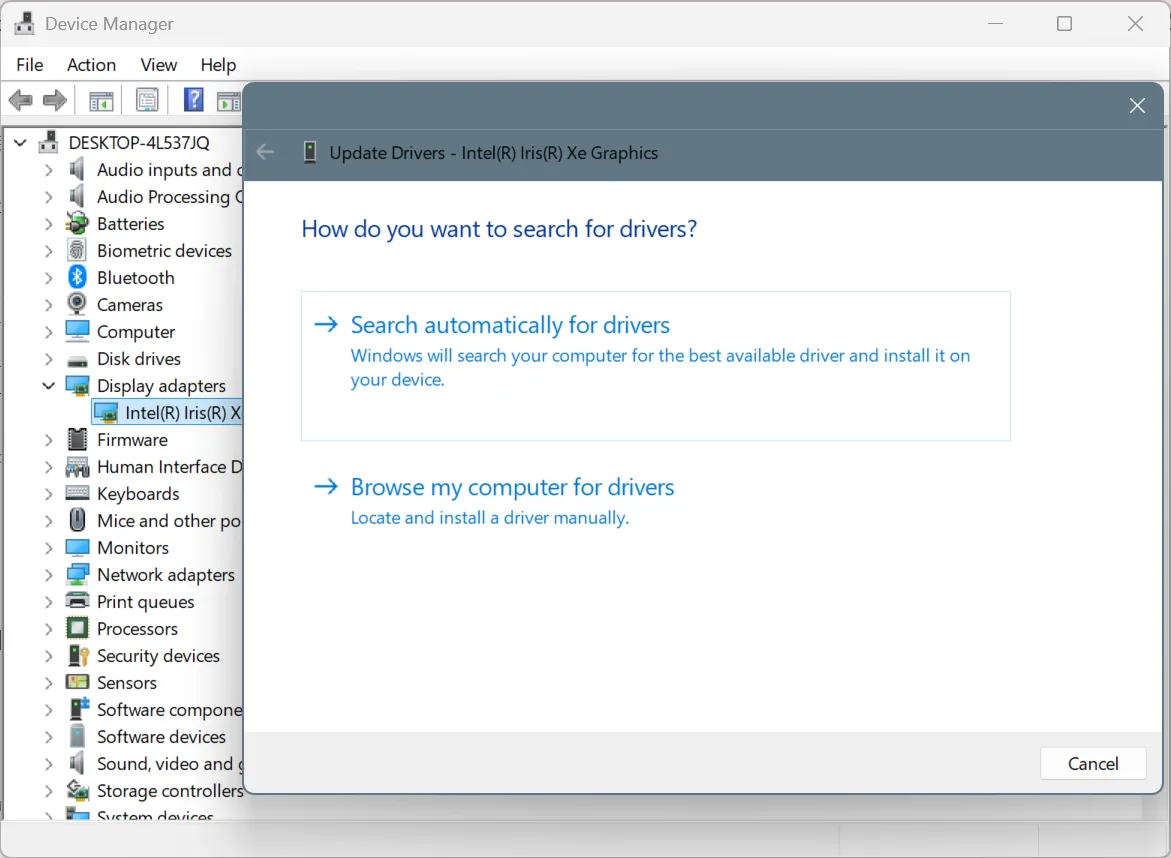
Task: Click the Keyboards icon
Action: (x=77, y=493)
